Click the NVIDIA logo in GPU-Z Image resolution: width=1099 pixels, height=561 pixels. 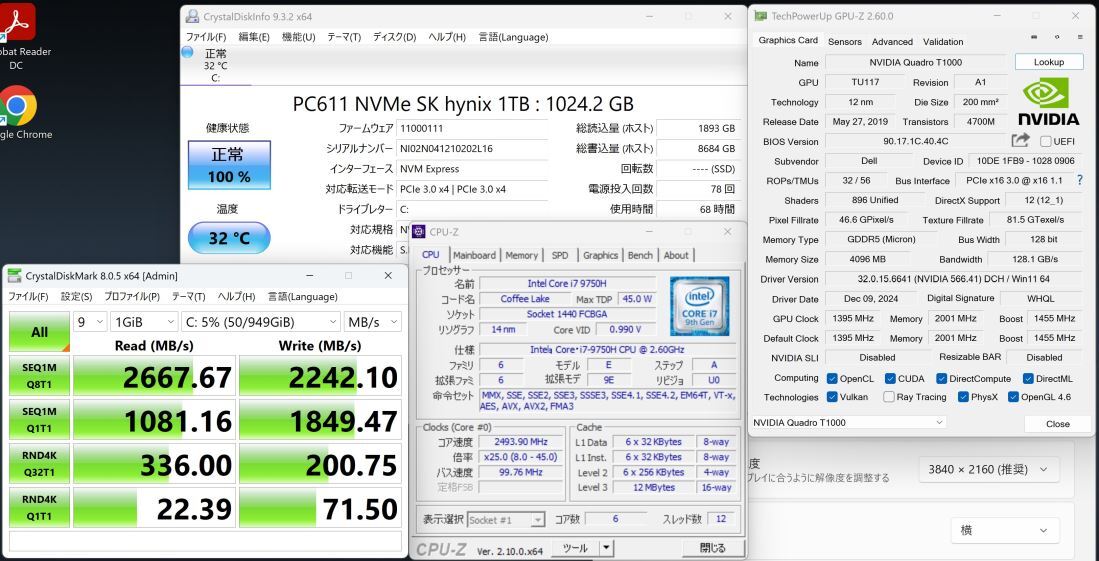(1049, 101)
